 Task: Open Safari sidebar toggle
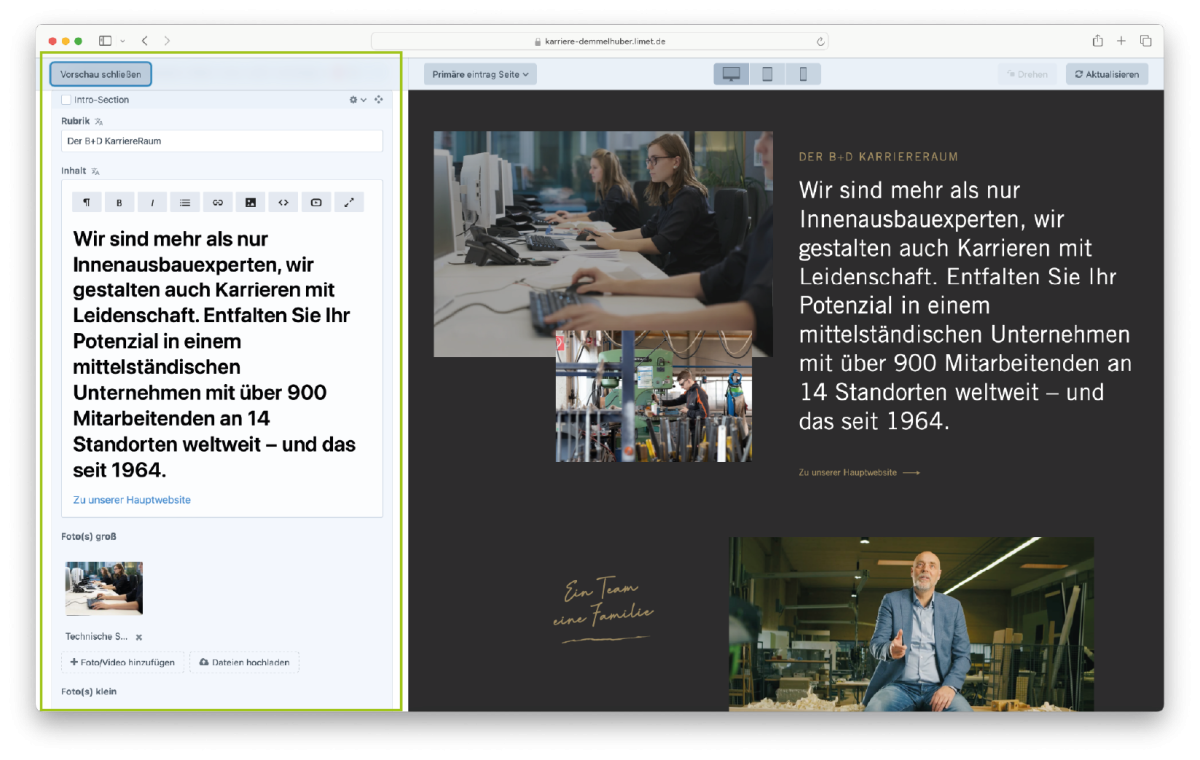click(105, 41)
